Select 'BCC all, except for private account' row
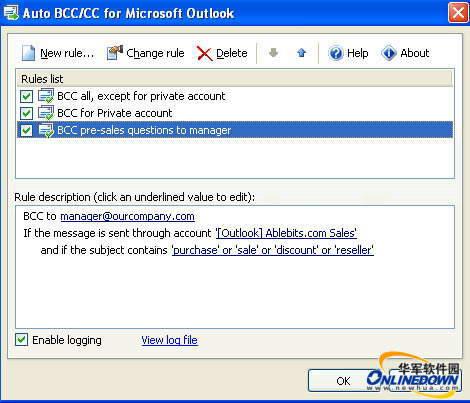The height and width of the screenshot is (403, 470). (235, 96)
